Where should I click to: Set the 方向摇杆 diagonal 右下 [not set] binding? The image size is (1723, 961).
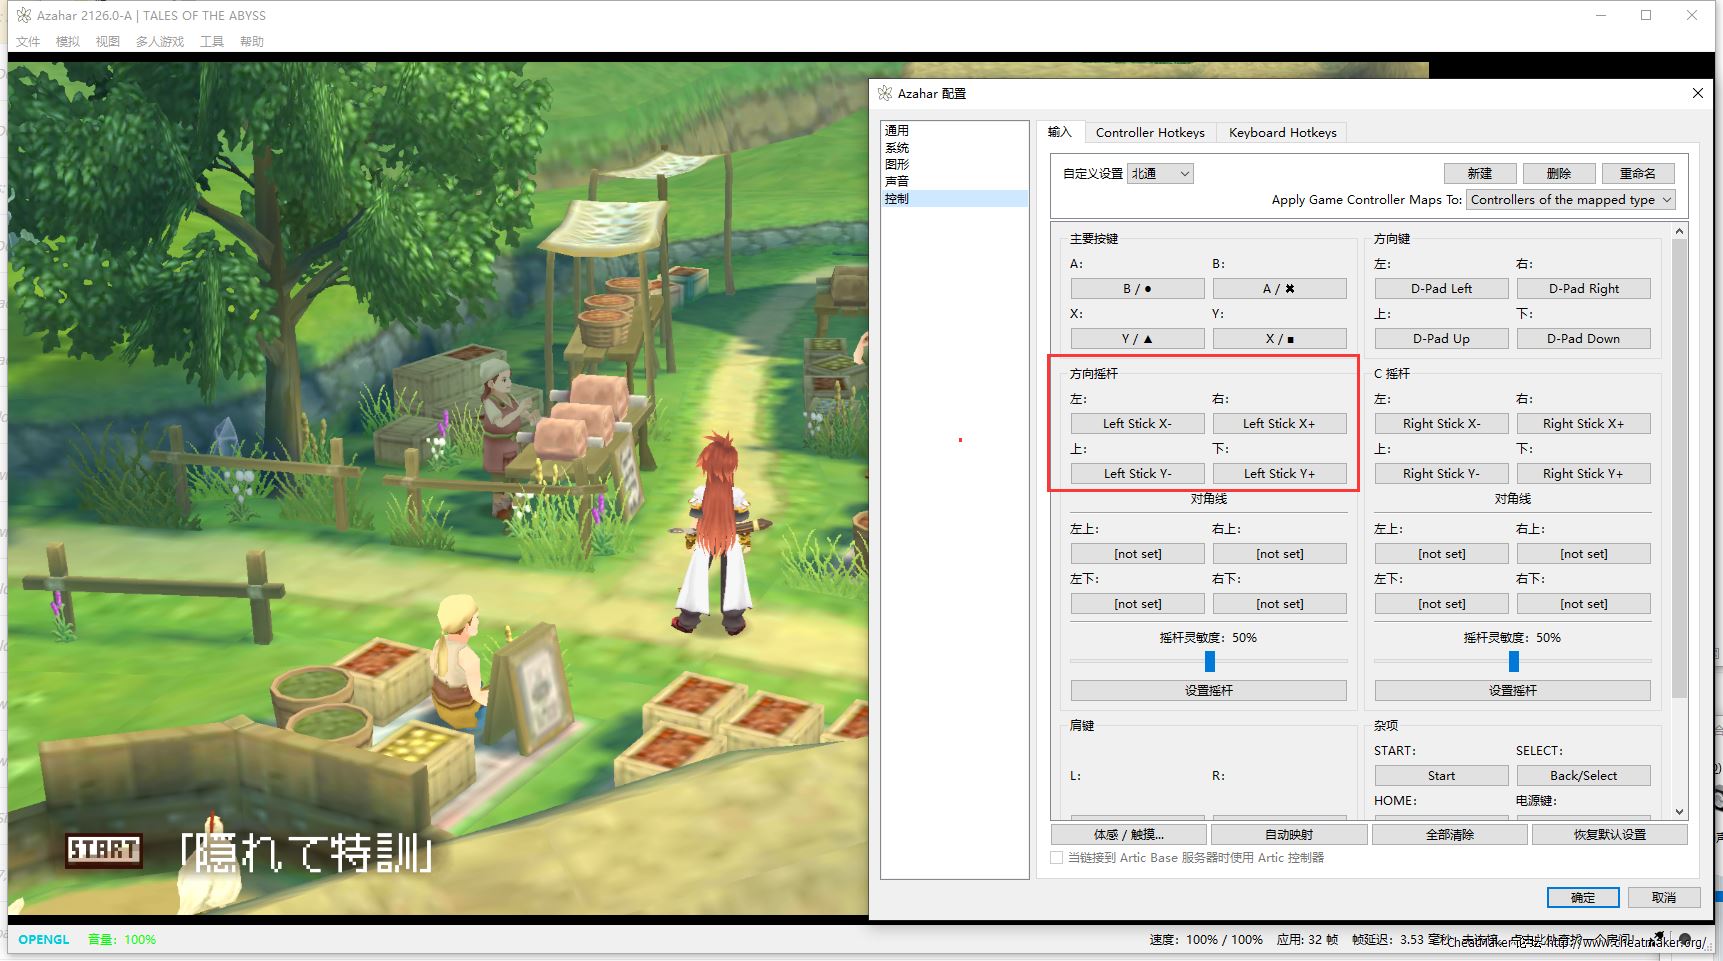click(1280, 603)
